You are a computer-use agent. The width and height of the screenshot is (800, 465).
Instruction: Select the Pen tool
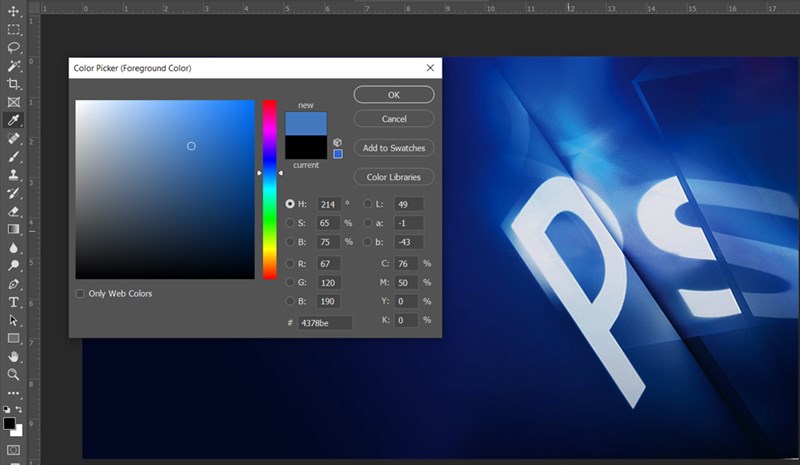pyautogui.click(x=13, y=284)
